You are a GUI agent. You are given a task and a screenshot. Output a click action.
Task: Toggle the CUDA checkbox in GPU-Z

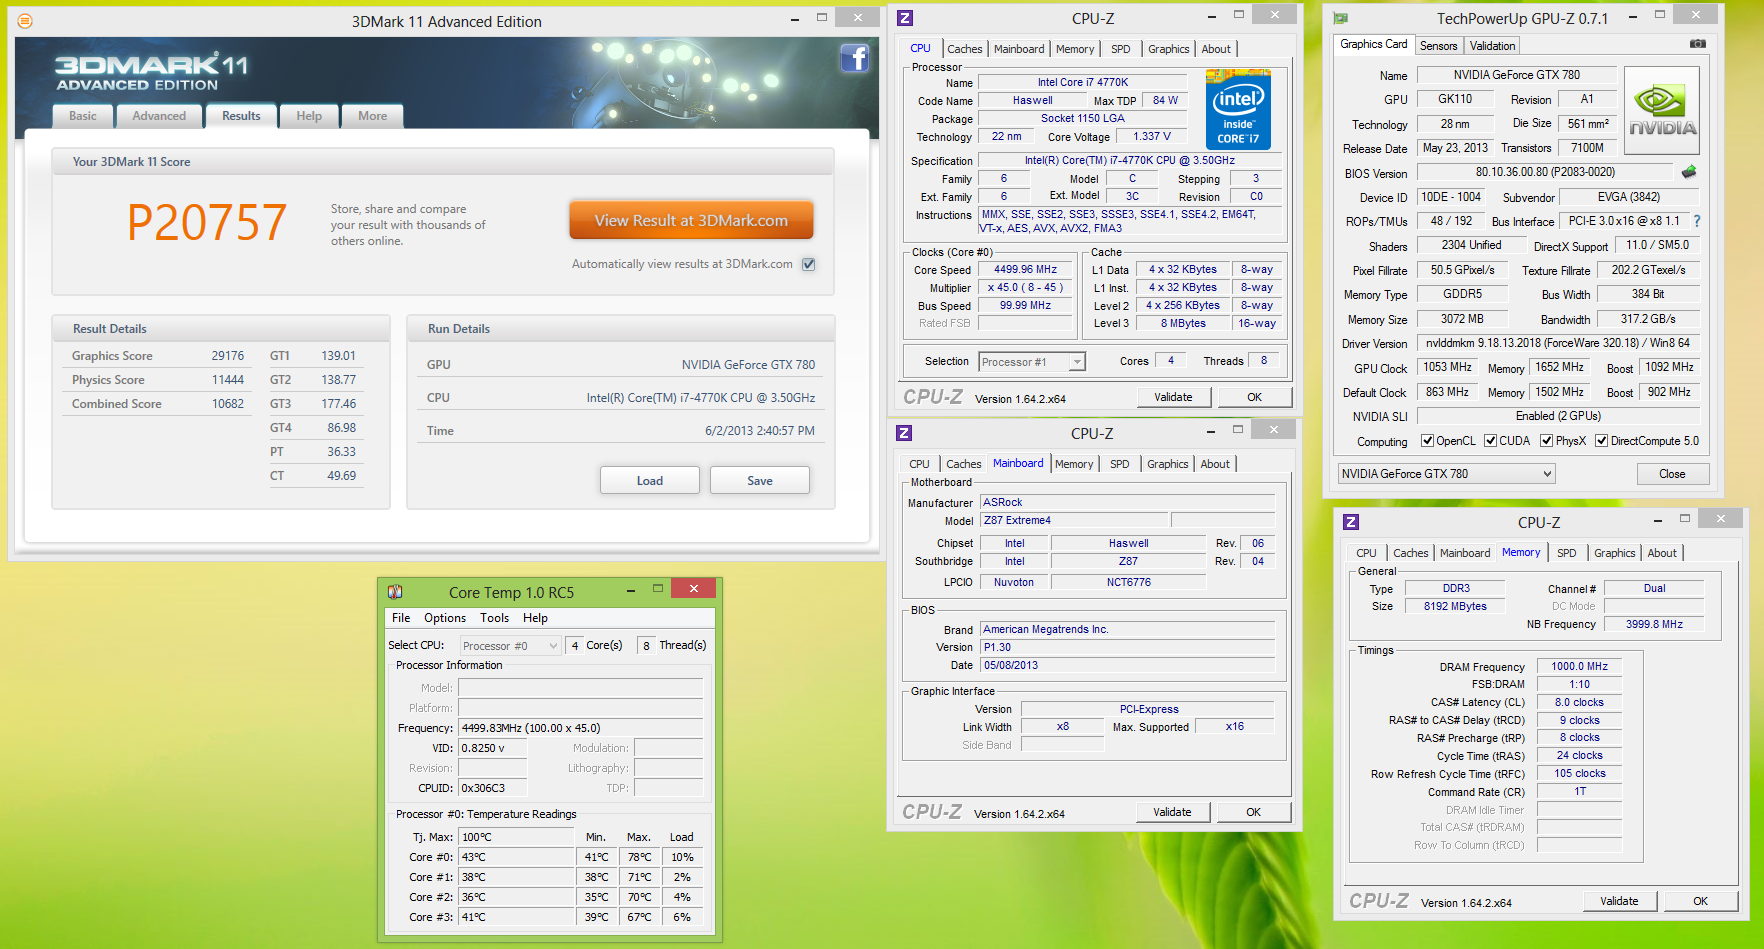click(x=1491, y=441)
